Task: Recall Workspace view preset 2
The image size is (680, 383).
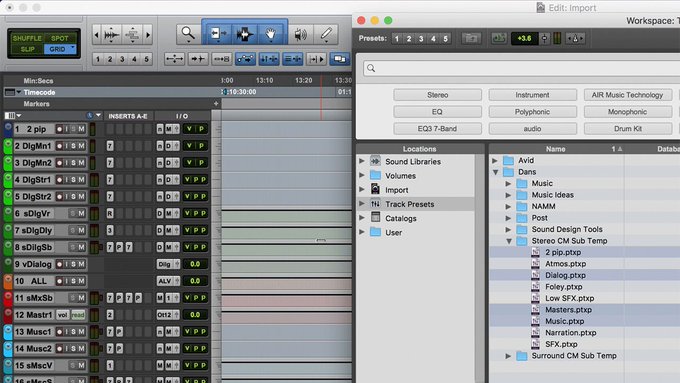Action: coord(409,39)
